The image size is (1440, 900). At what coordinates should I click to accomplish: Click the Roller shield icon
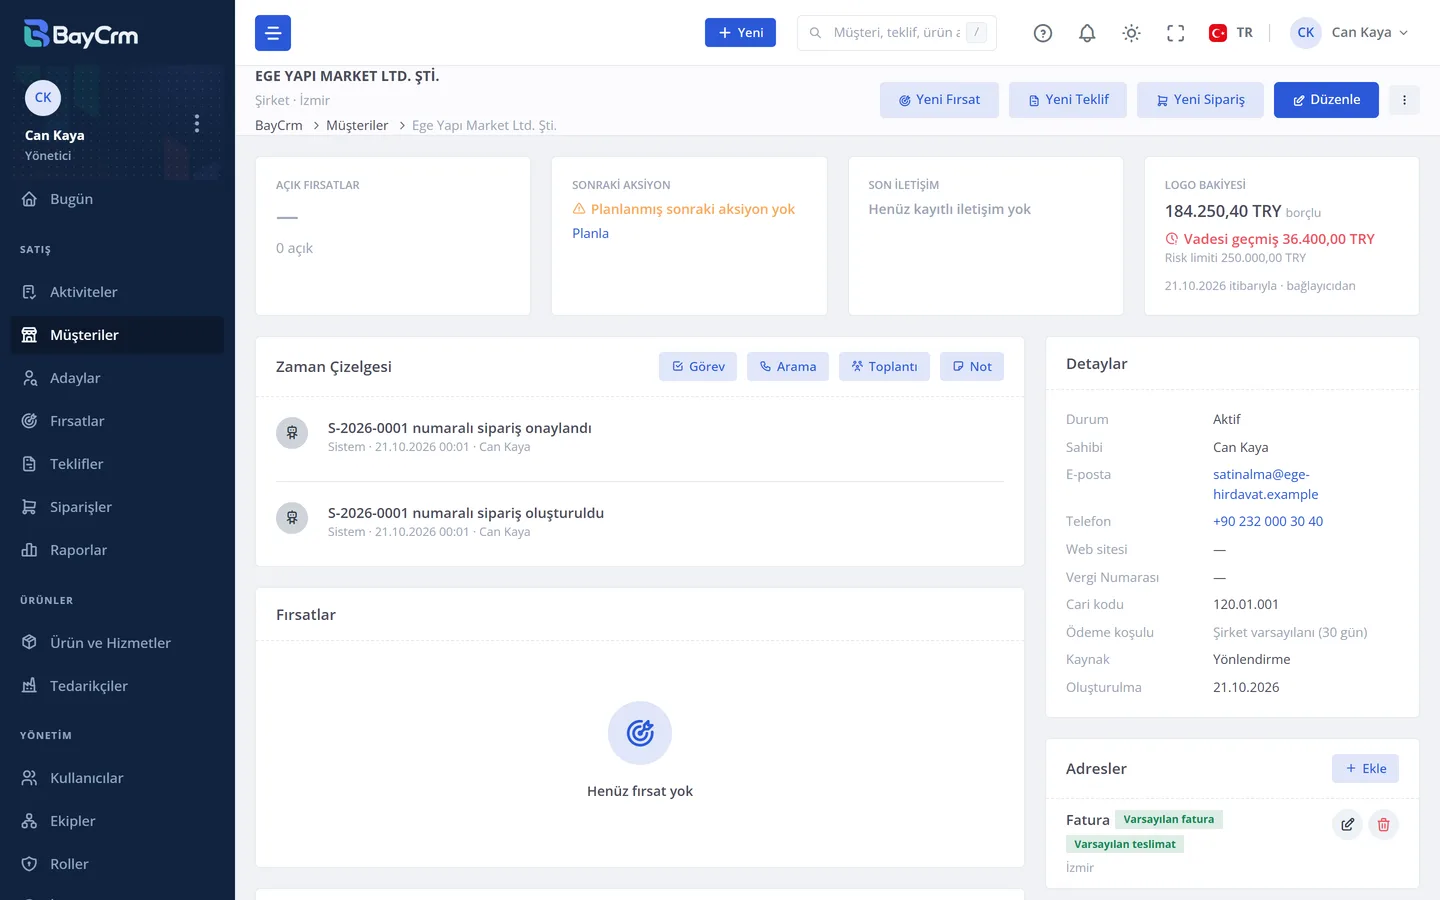point(30,864)
